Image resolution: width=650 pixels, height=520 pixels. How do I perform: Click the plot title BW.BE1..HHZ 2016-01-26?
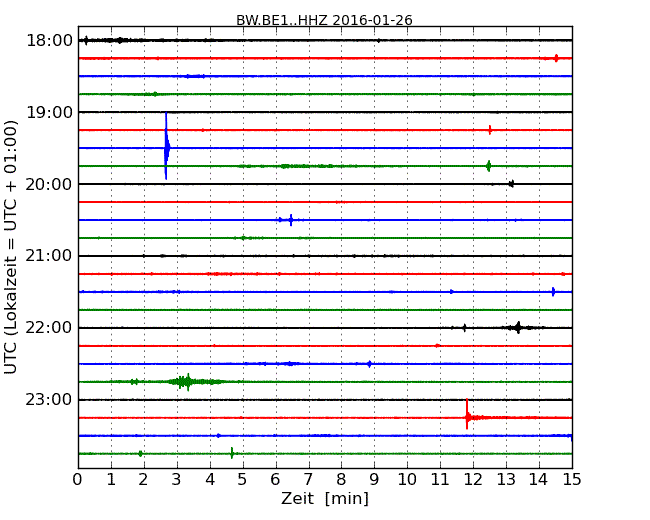[x=324, y=20]
